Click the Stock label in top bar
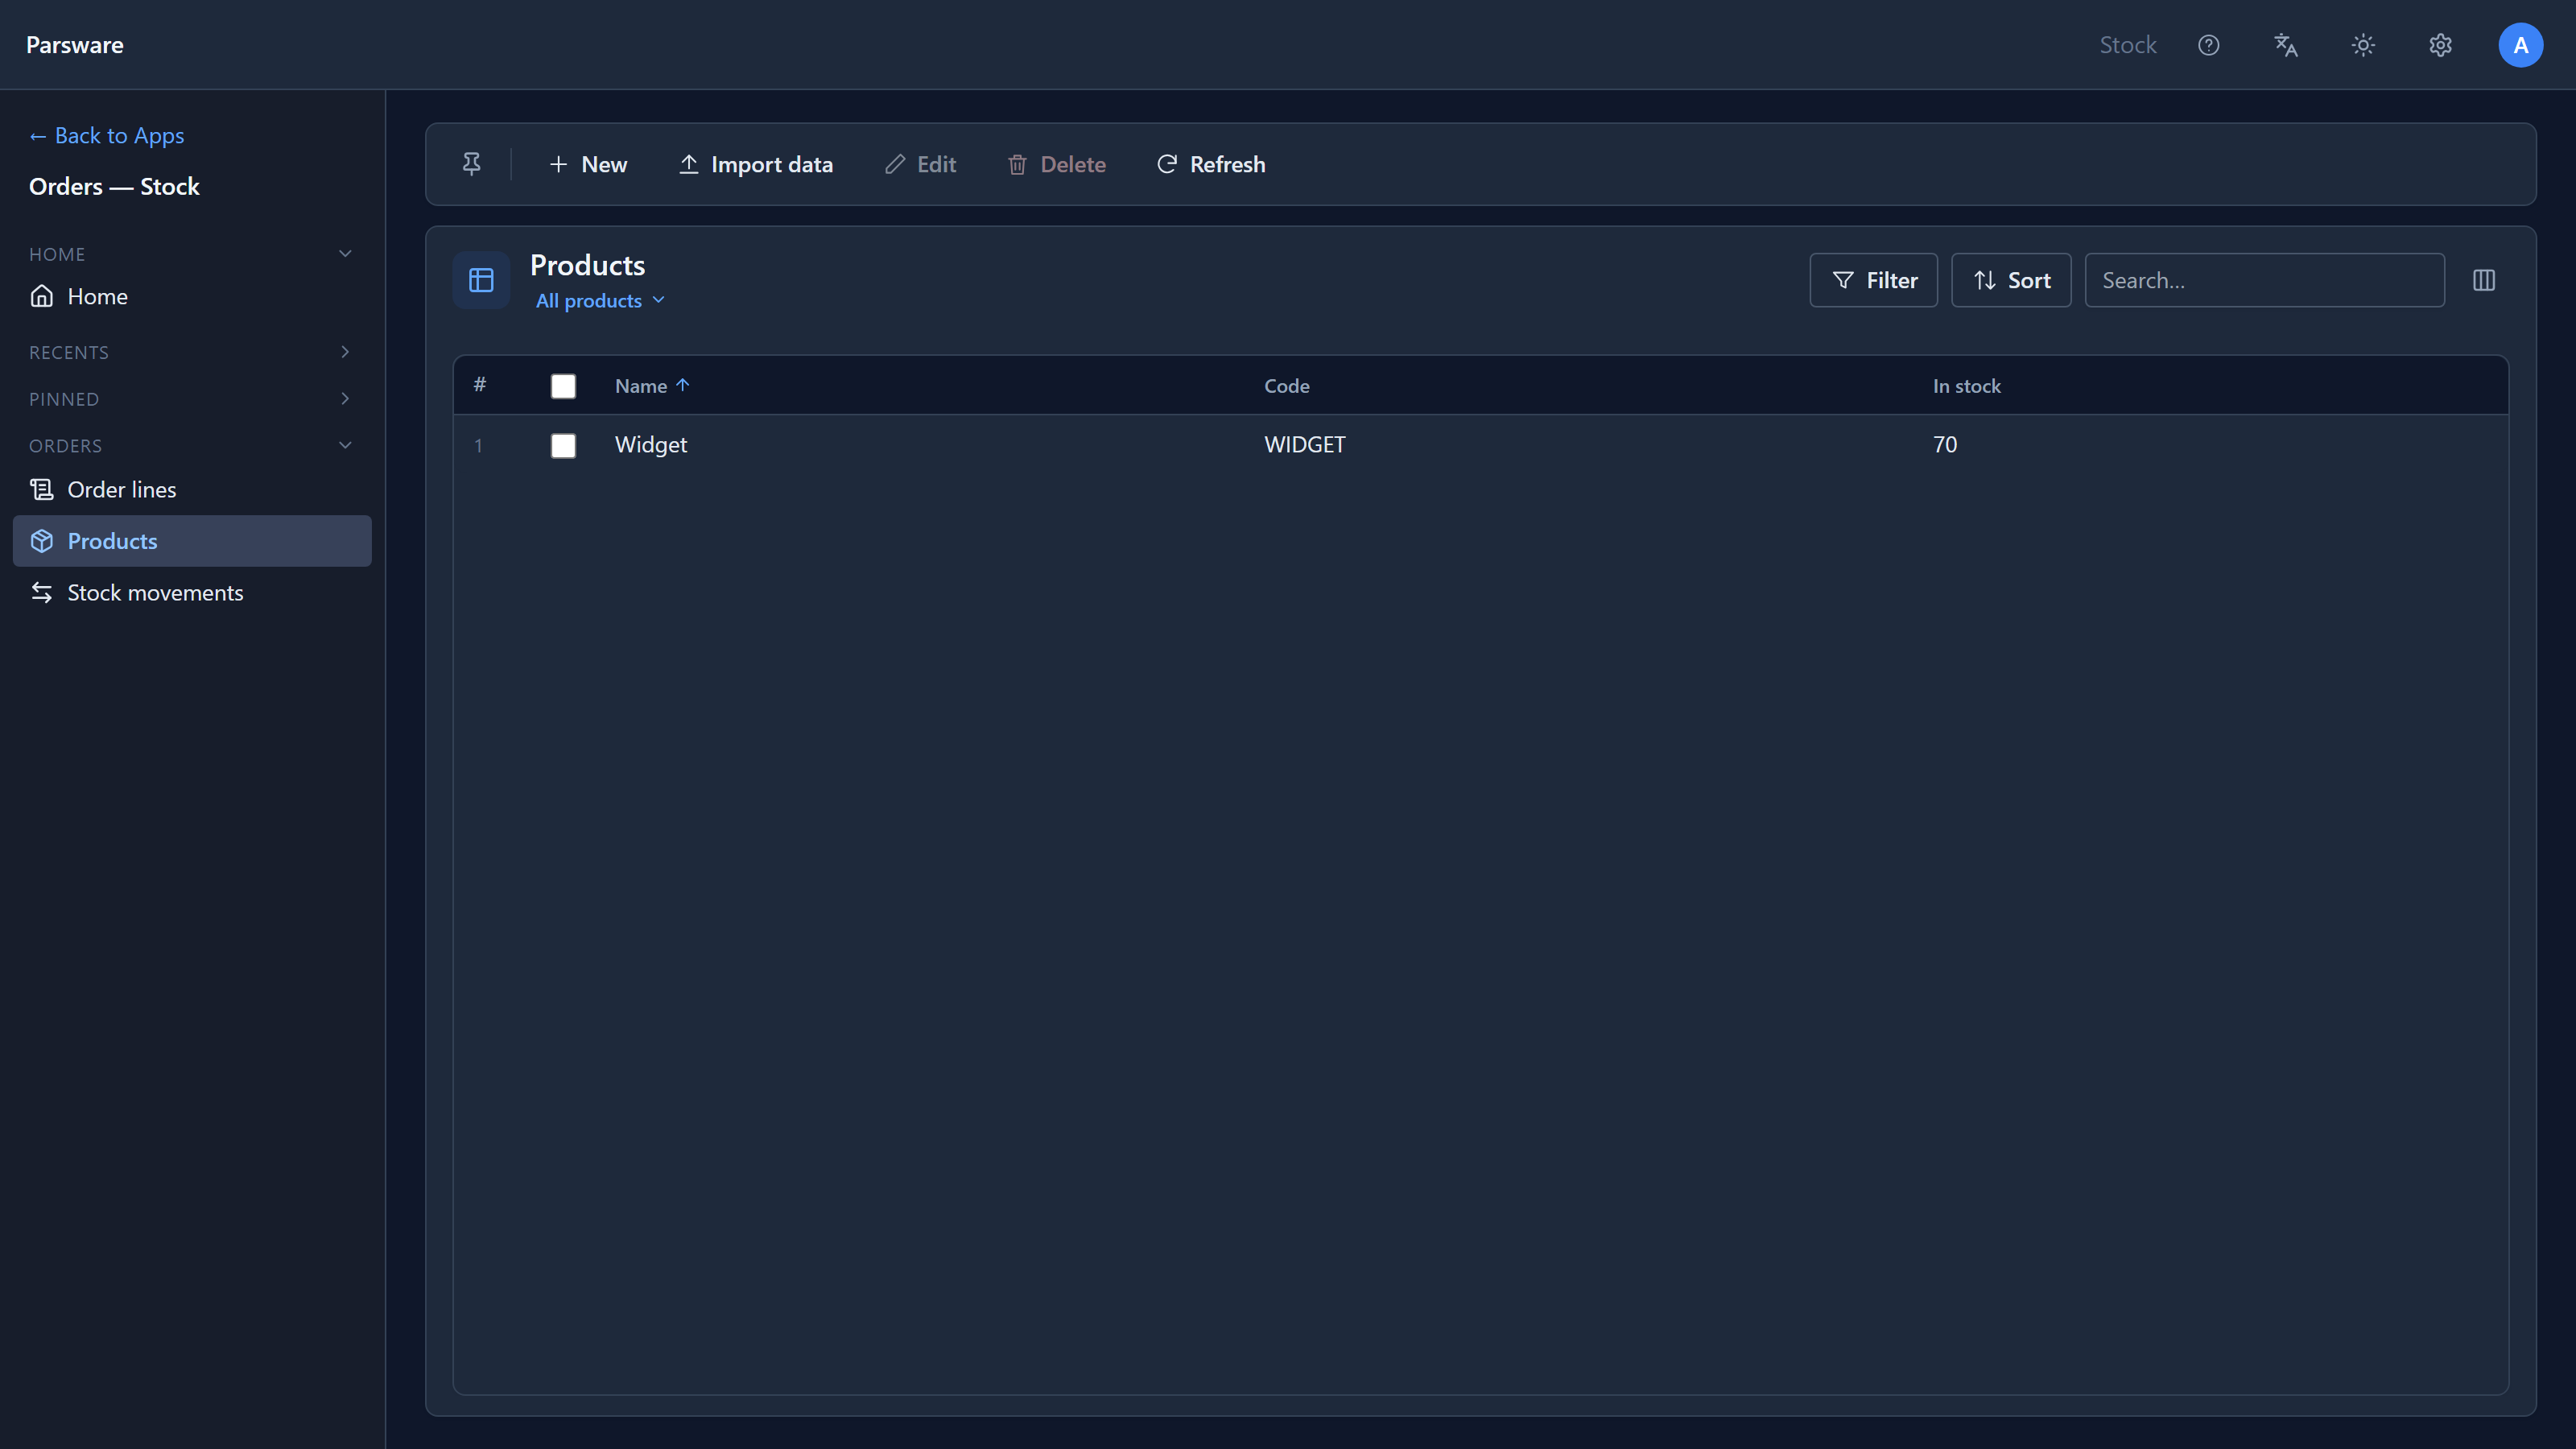Image resolution: width=2576 pixels, height=1449 pixels. click(2127, 45)
